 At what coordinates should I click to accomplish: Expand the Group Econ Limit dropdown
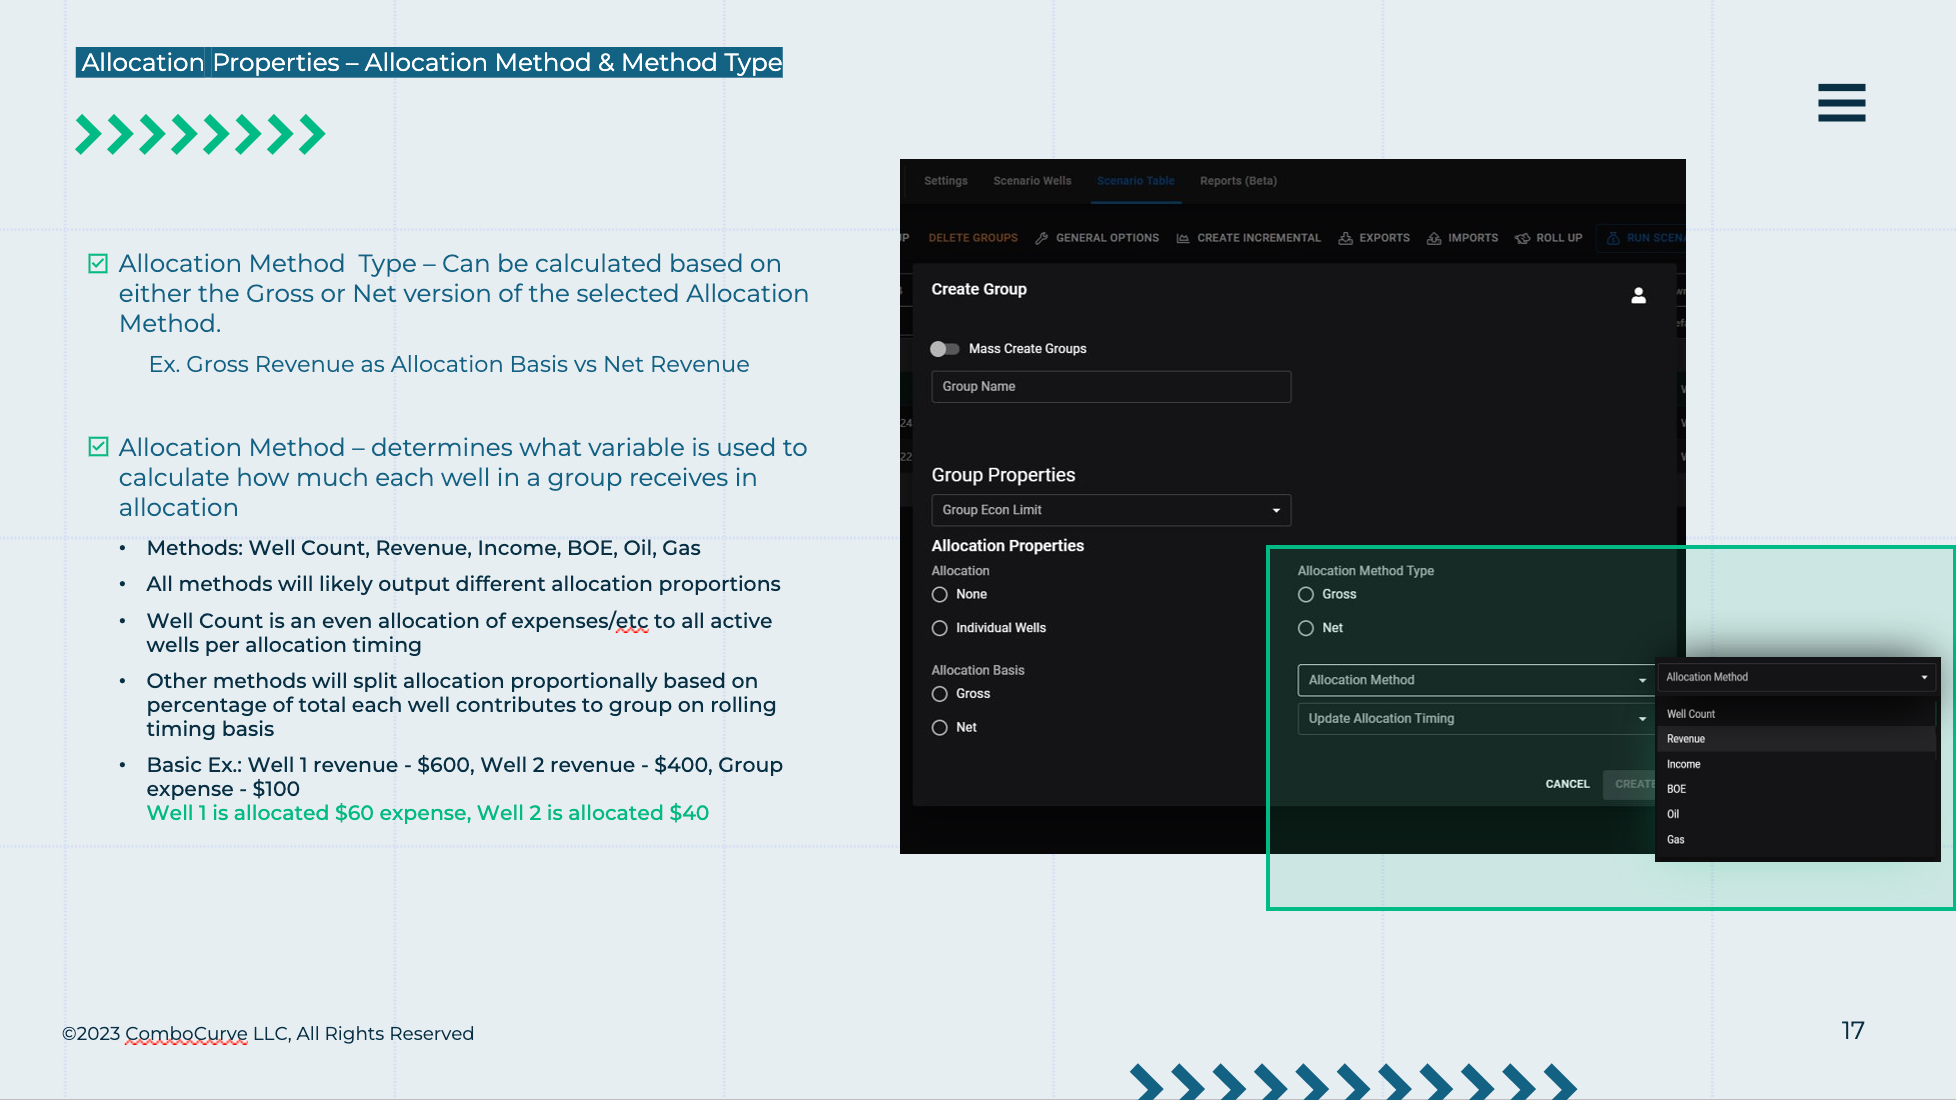click(1110, 510)
